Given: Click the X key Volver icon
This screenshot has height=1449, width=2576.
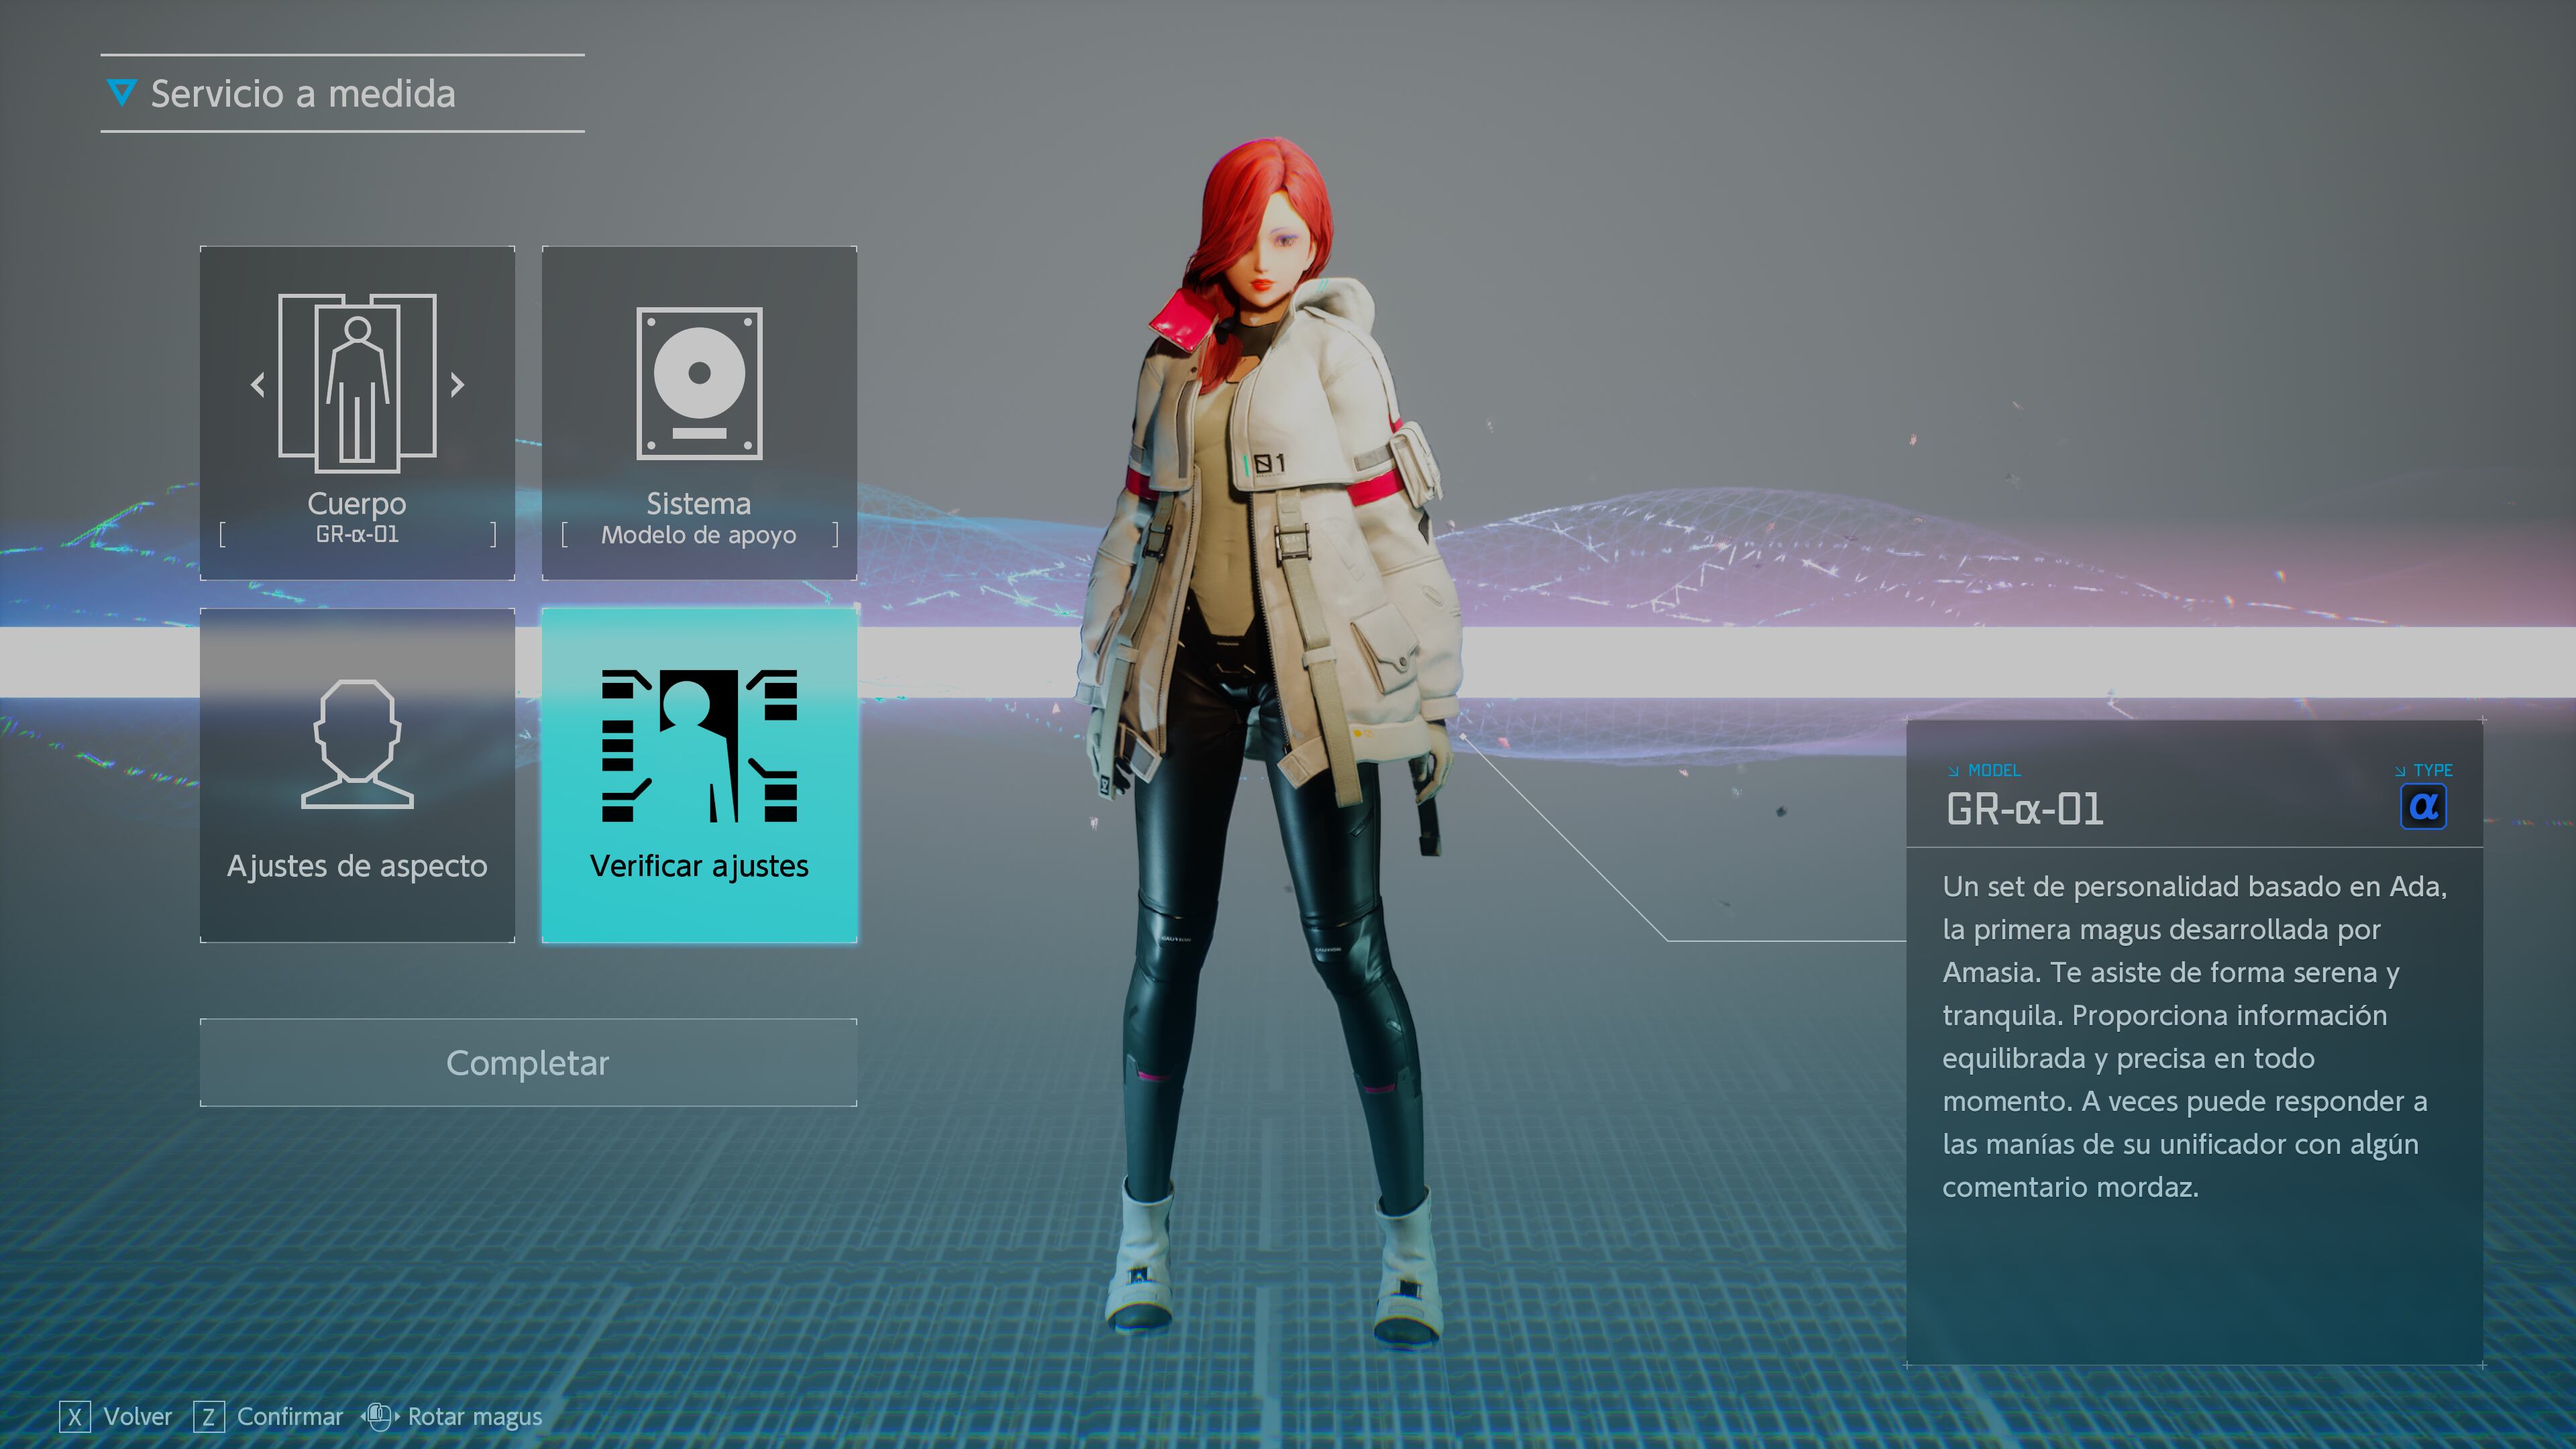Looking at the screenshot, I should pos(75,1416).
